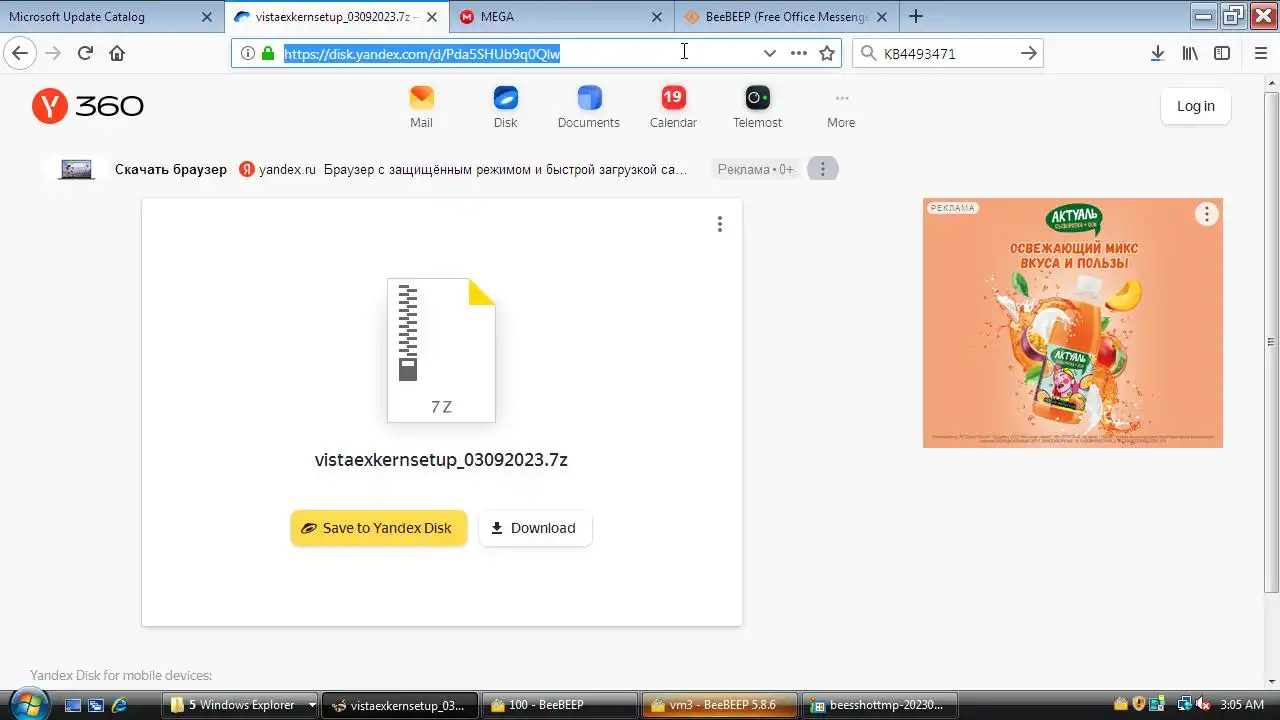Expand the More services menu
Screen dimensions: 1280x720
(841, 107)
